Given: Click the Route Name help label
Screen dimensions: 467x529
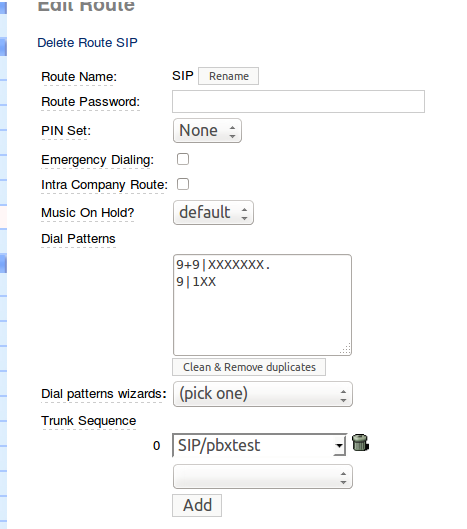Looking at the screenshot, I should pos(79,77).
